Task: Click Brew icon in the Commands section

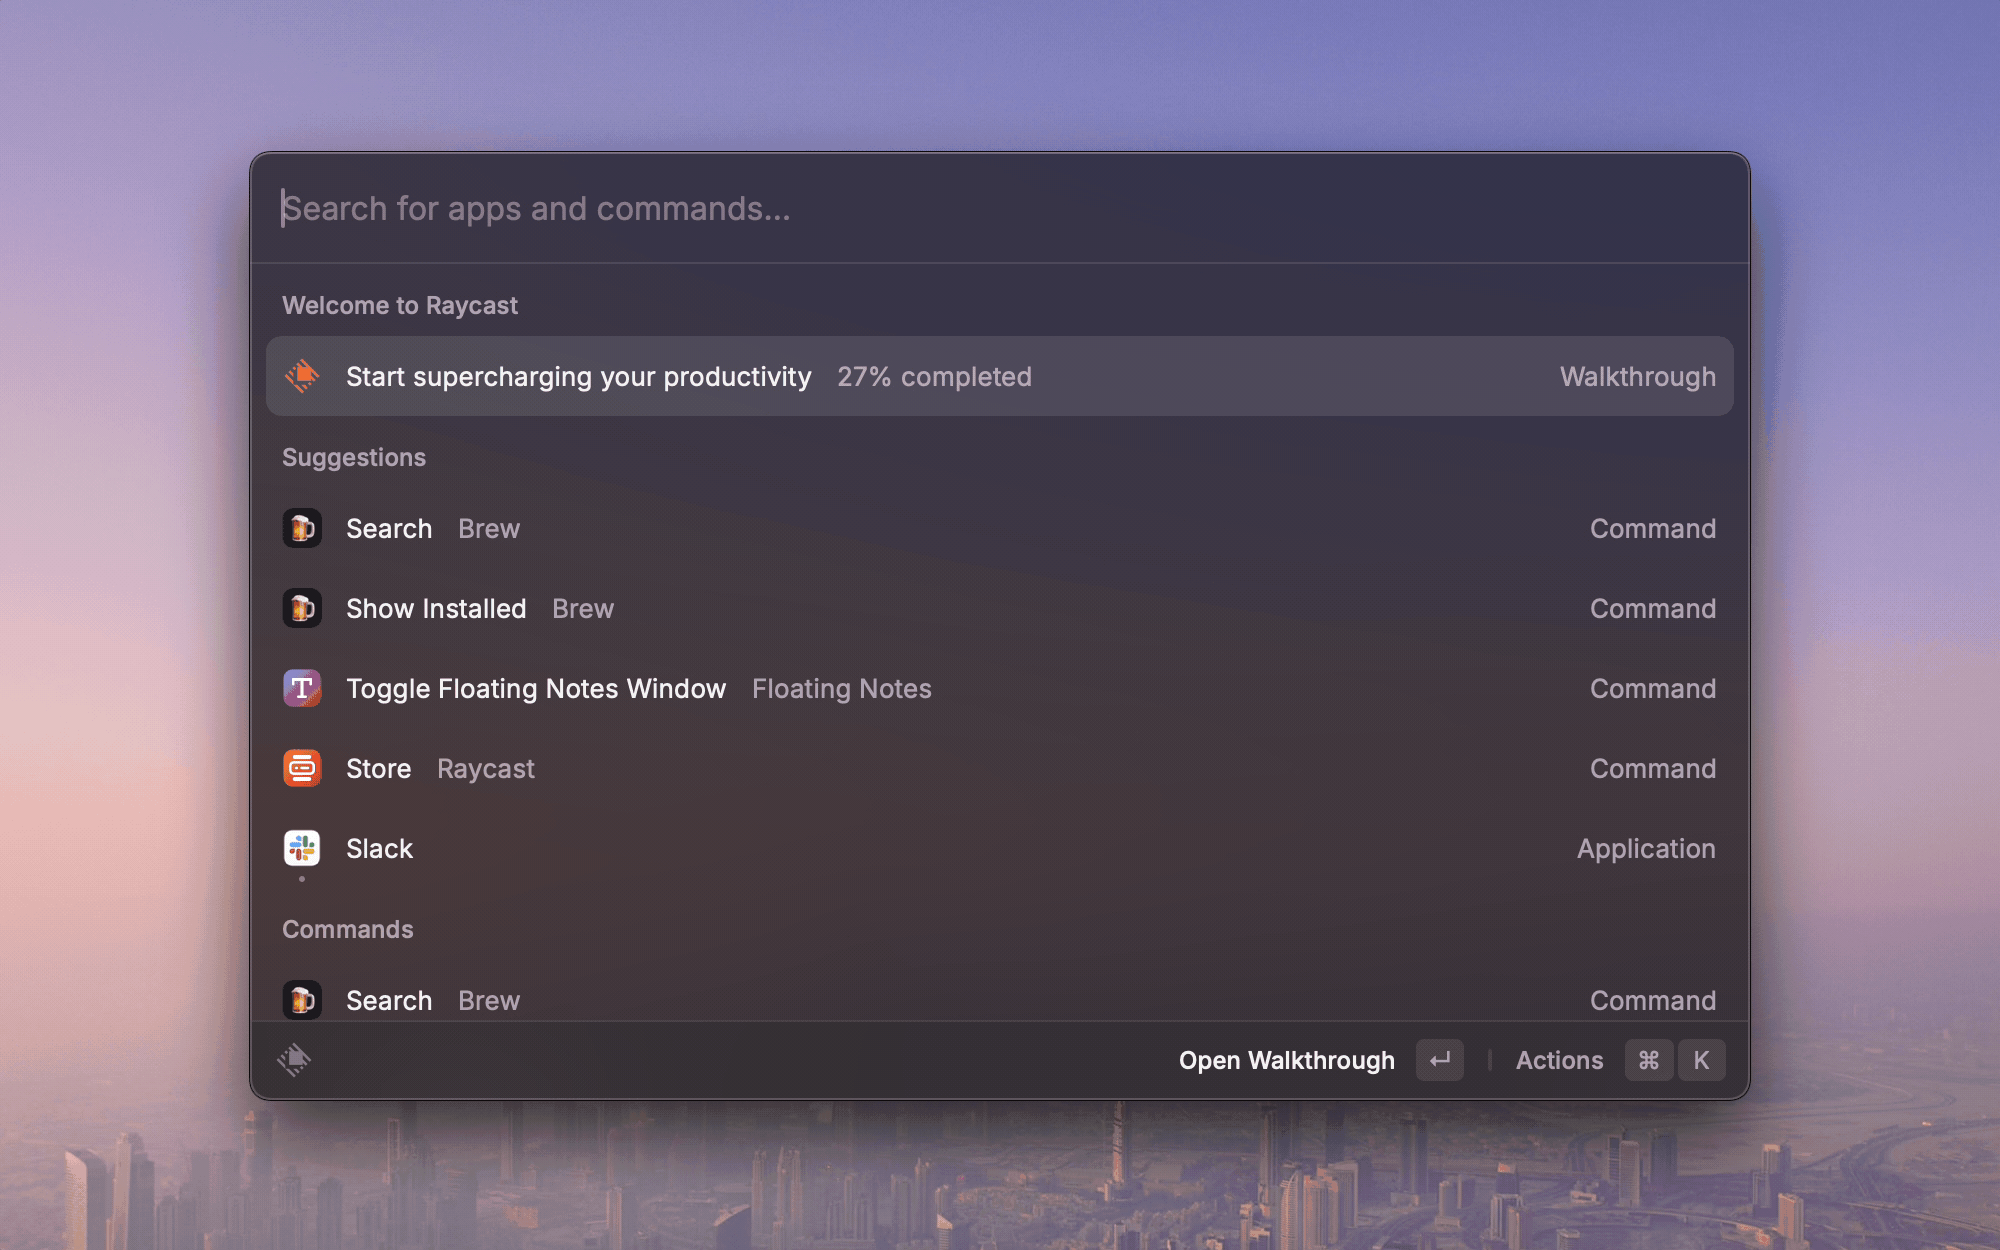Action: 302,1000
